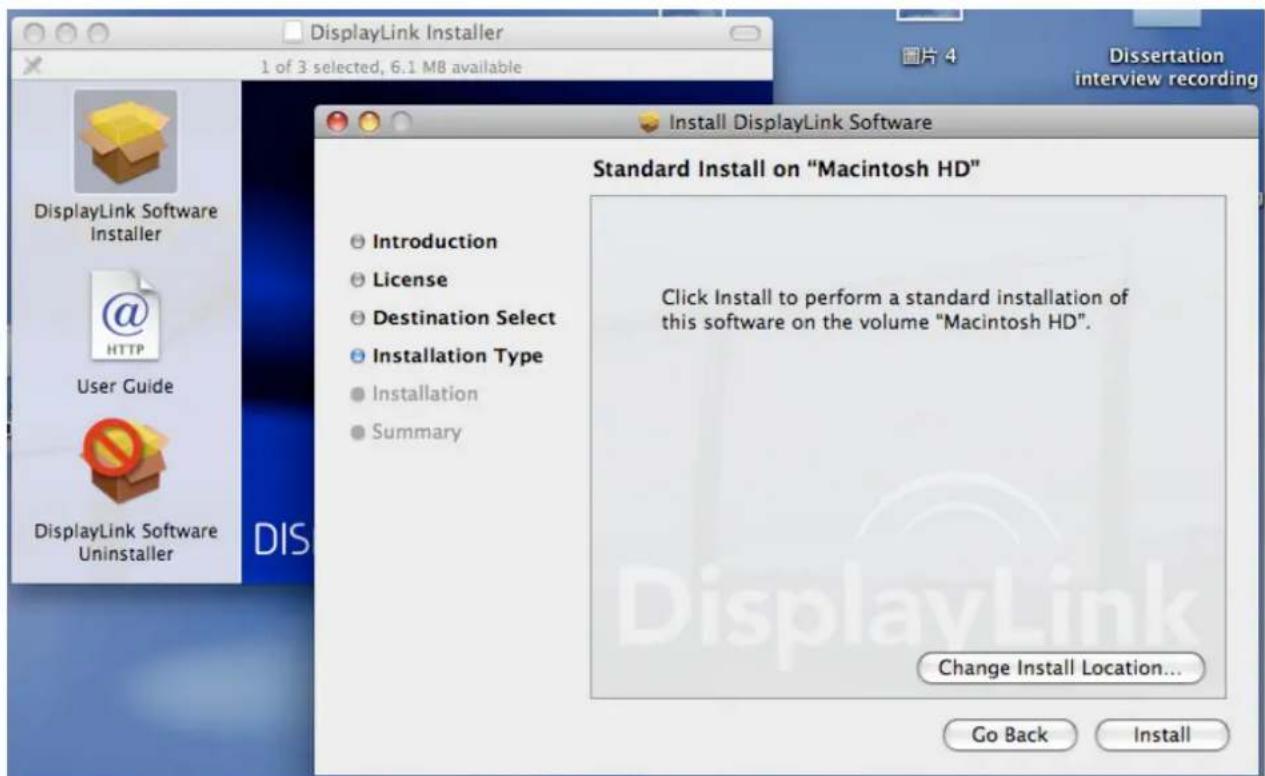Click the Standard Install on Macintosh HD heading
This screenshot has width=1265, height=776.
tap(785, 169)
